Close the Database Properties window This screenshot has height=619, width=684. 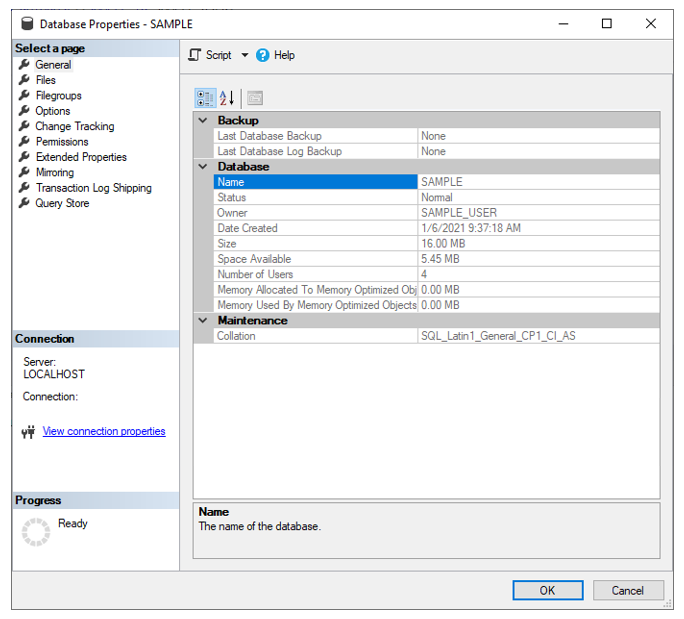651,23
